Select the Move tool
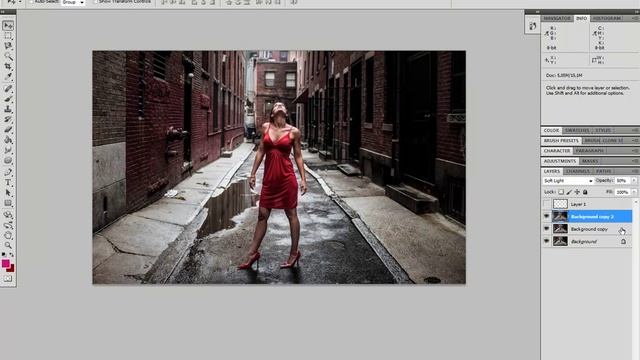This screenshot has height=360, width=640. tap(8, 26)
